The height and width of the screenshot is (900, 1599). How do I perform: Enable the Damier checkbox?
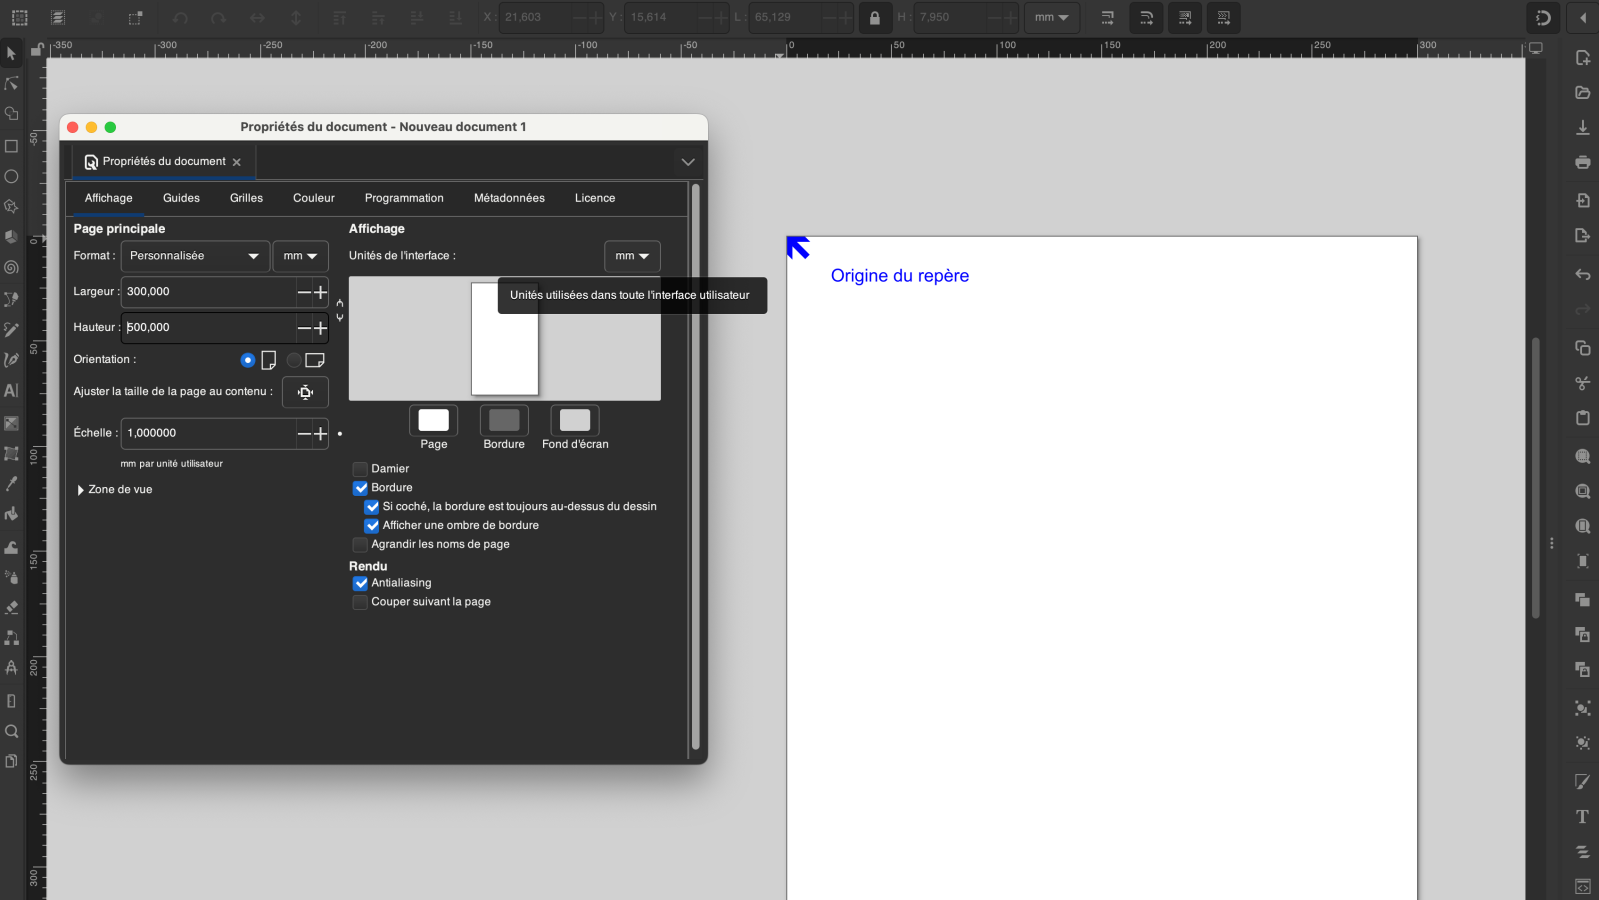[360, 469]
